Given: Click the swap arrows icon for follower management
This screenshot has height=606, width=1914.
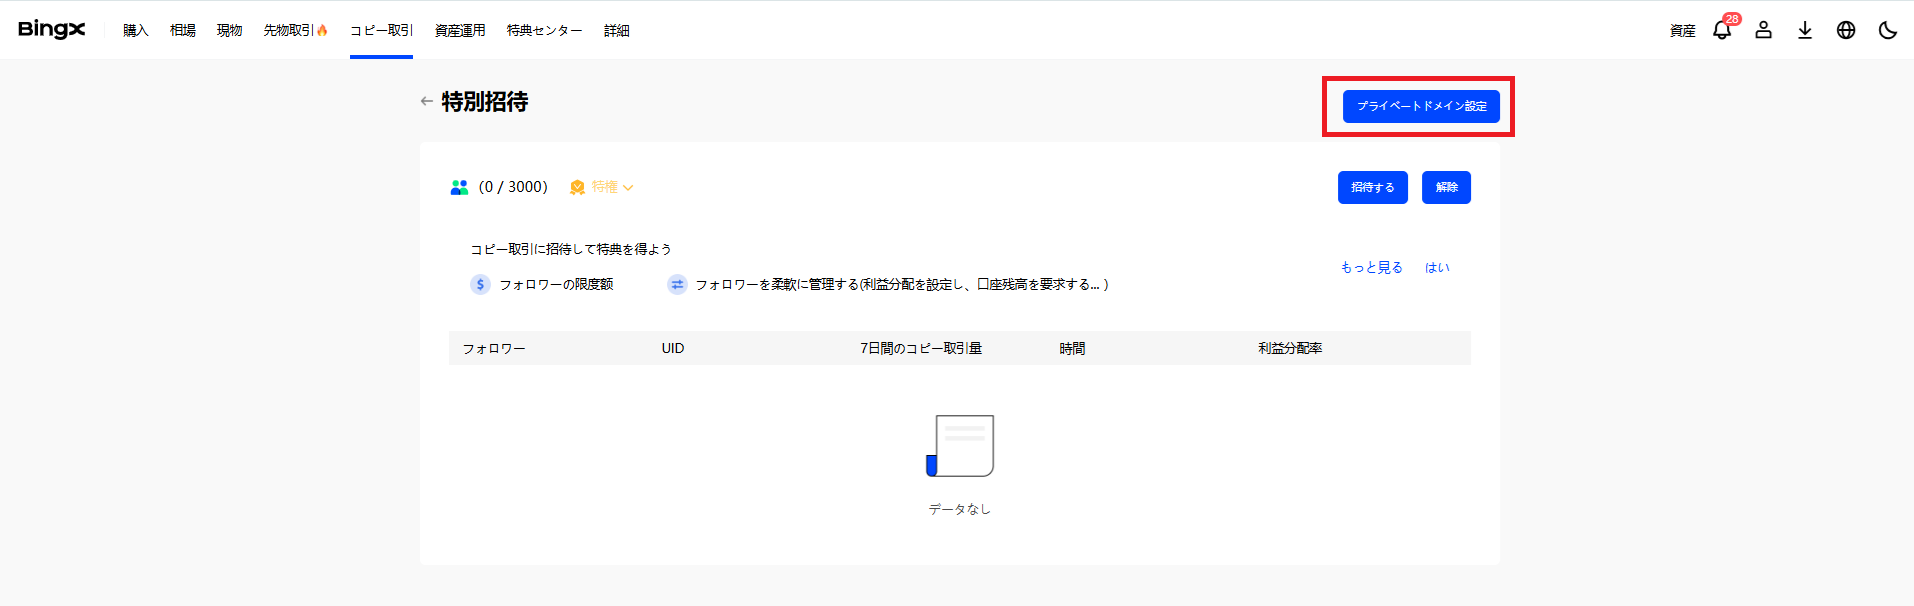Looking at the screenshot, I should (x=677, y=285).
